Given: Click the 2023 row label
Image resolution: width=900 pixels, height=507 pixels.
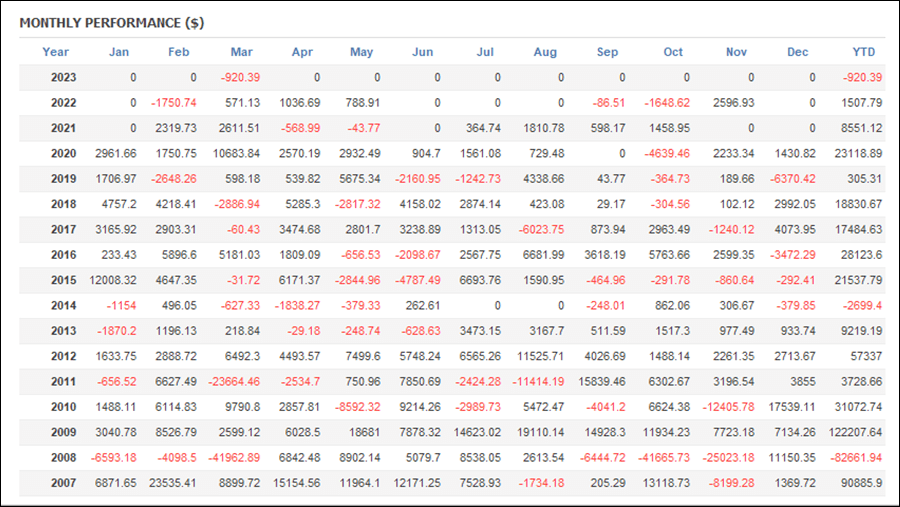Looking at the screenshot, I should 63,78.
